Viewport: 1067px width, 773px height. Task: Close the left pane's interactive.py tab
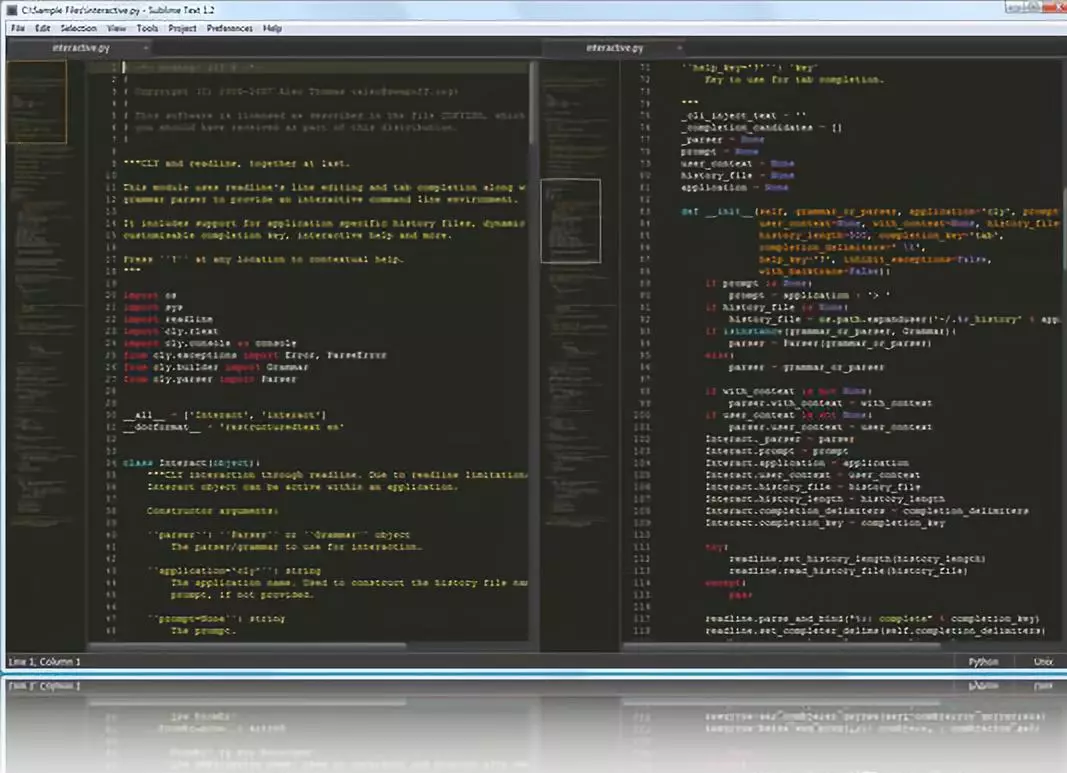click(146, 48)
